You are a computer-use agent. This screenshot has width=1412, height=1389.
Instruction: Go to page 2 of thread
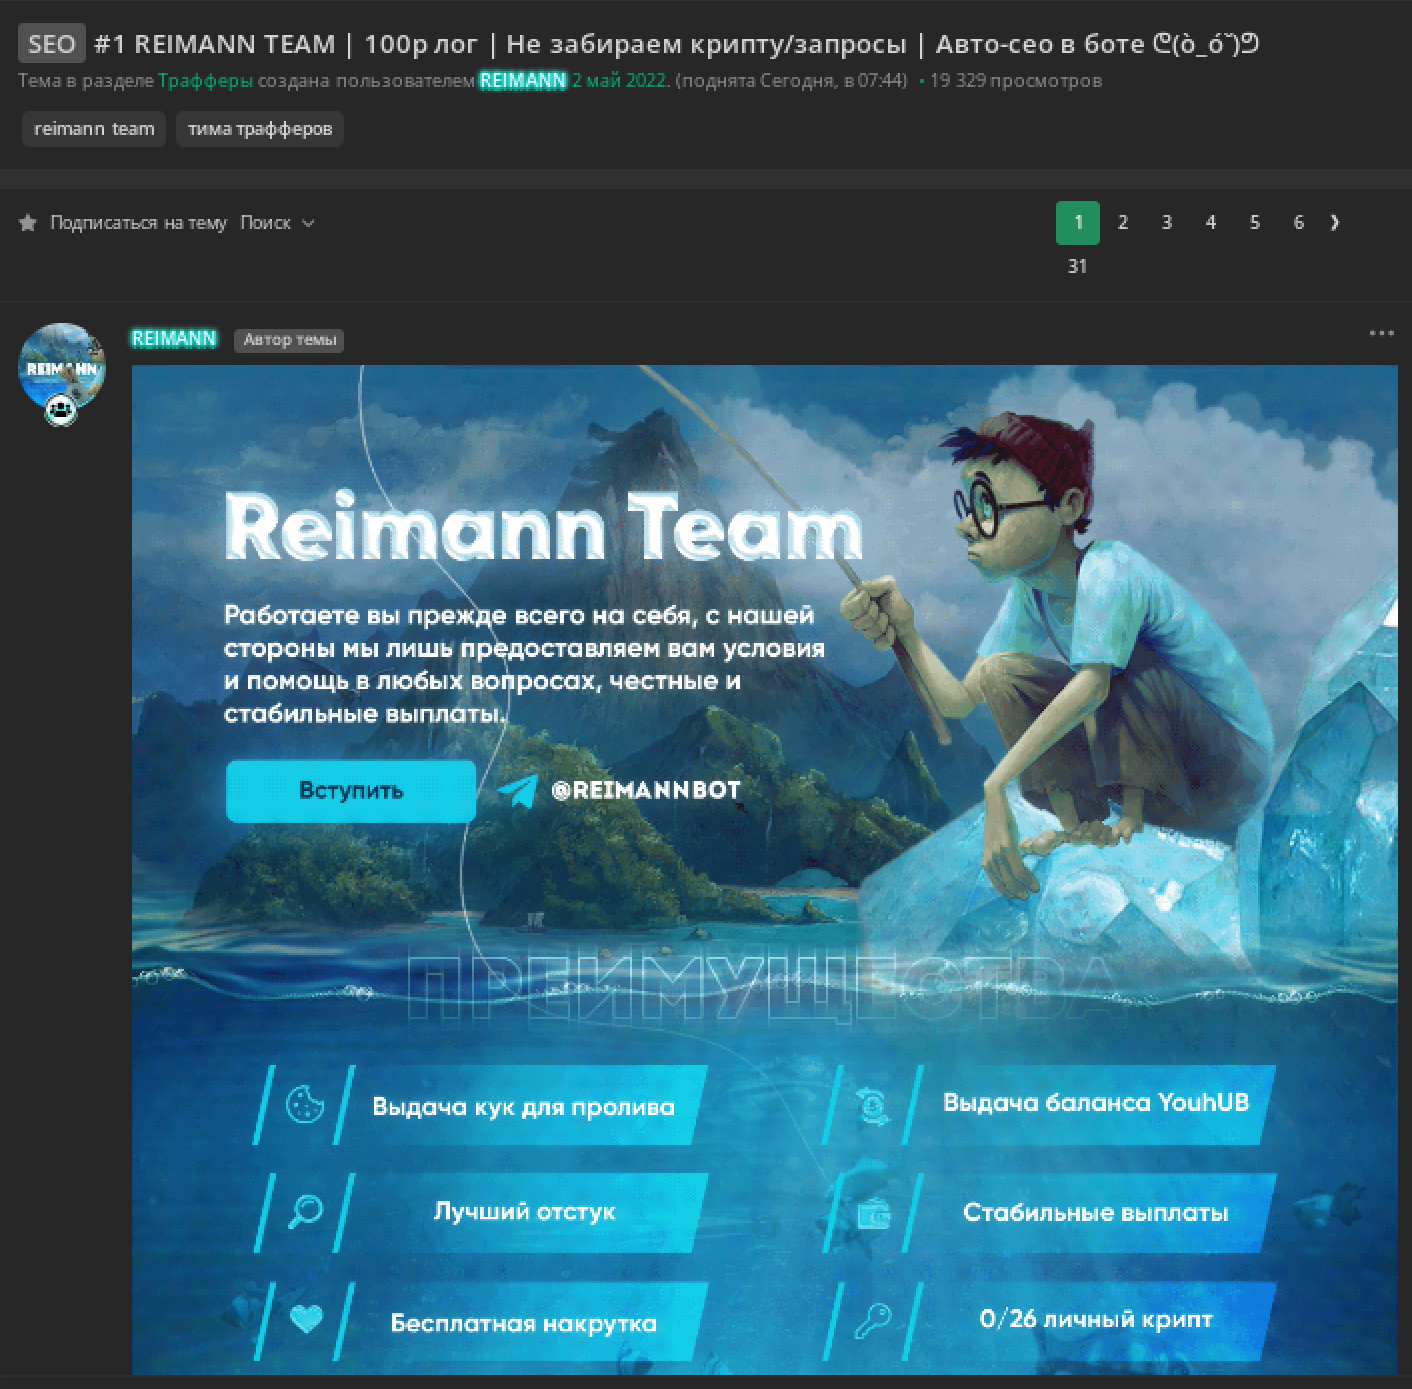pyautogui.click(x=1123, y=223)
